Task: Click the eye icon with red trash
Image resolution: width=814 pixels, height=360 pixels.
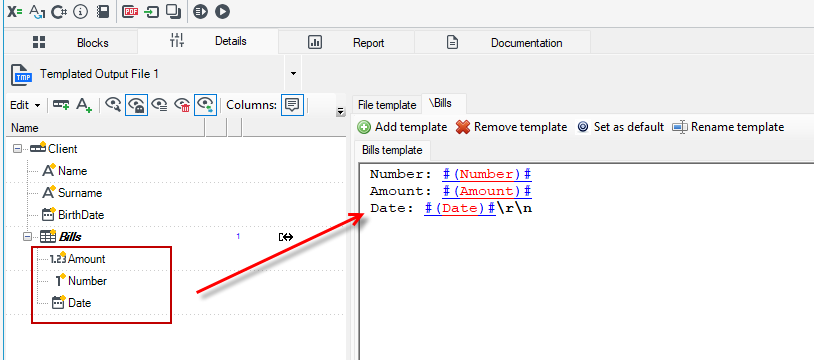Action: click(182, 105)
